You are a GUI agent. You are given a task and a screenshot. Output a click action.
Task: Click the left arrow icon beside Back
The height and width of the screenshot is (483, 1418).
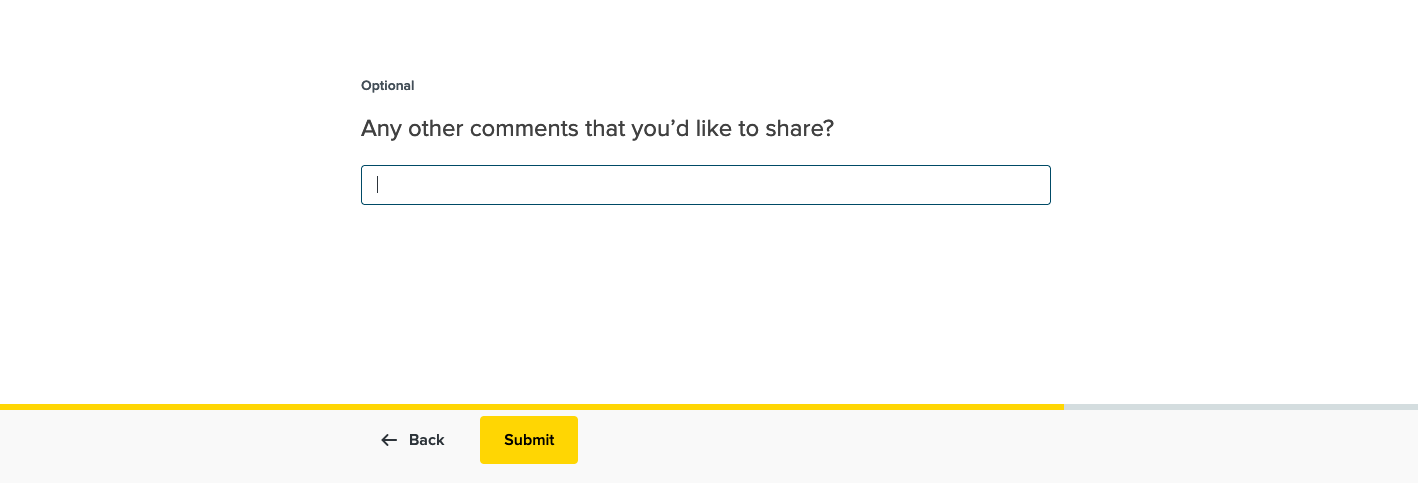(389, 440)
